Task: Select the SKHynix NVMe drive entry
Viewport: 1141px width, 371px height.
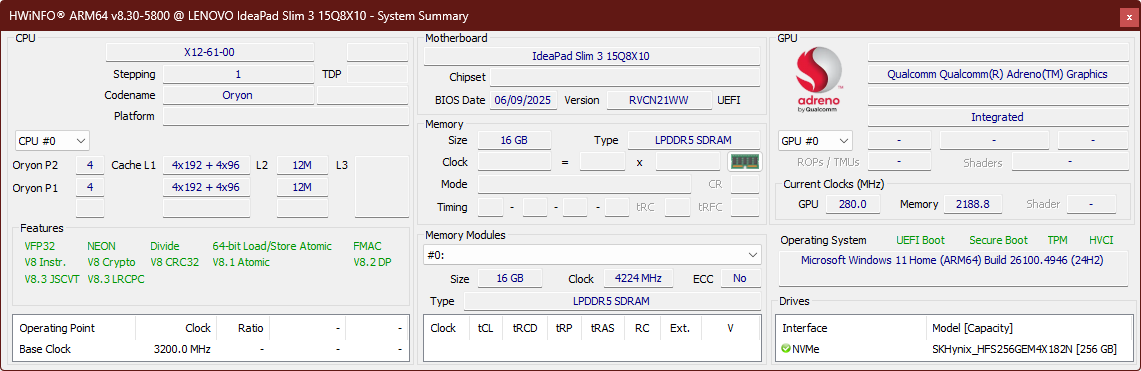Action: 953,349
